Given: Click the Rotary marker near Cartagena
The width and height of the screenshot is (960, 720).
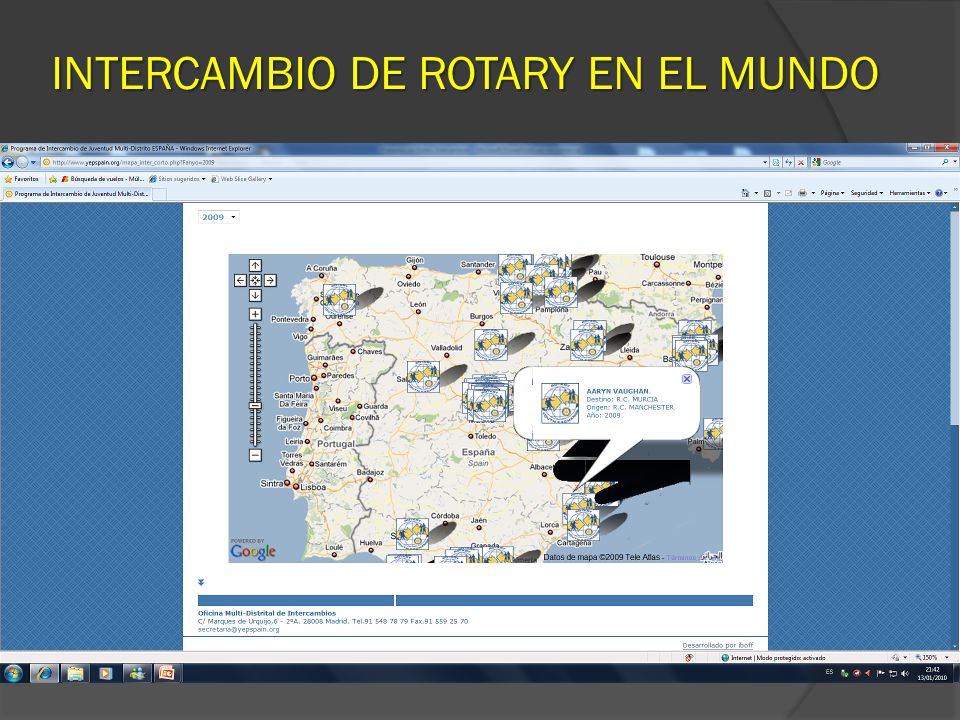Looking at the screenshot, I should coord(583,524).
